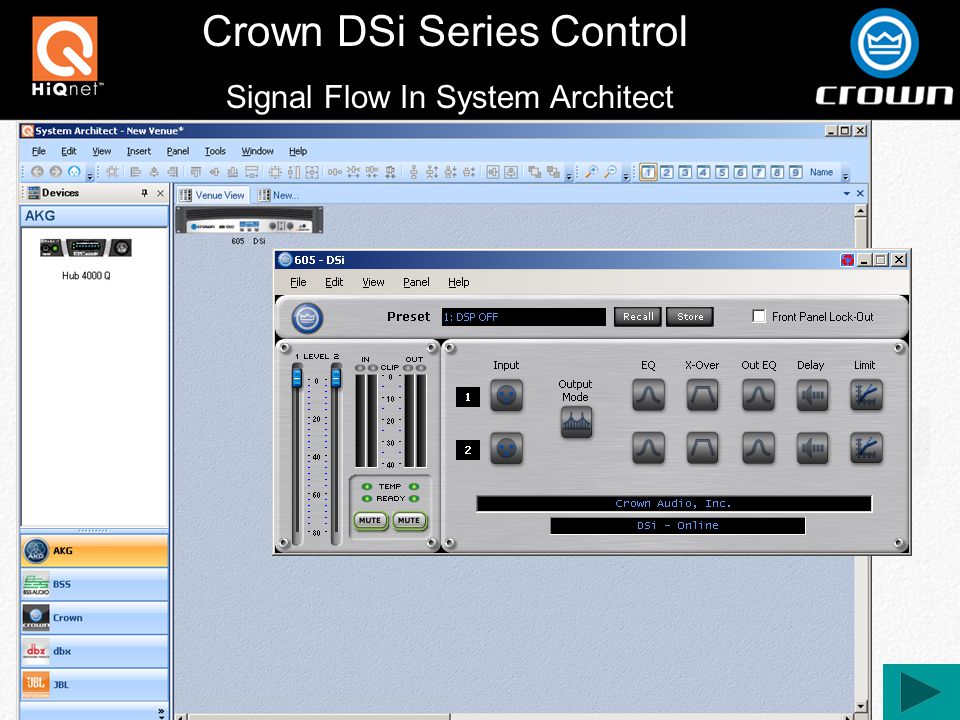Click the zoom in magnifier toolbar icon

(x=591, y=172)
